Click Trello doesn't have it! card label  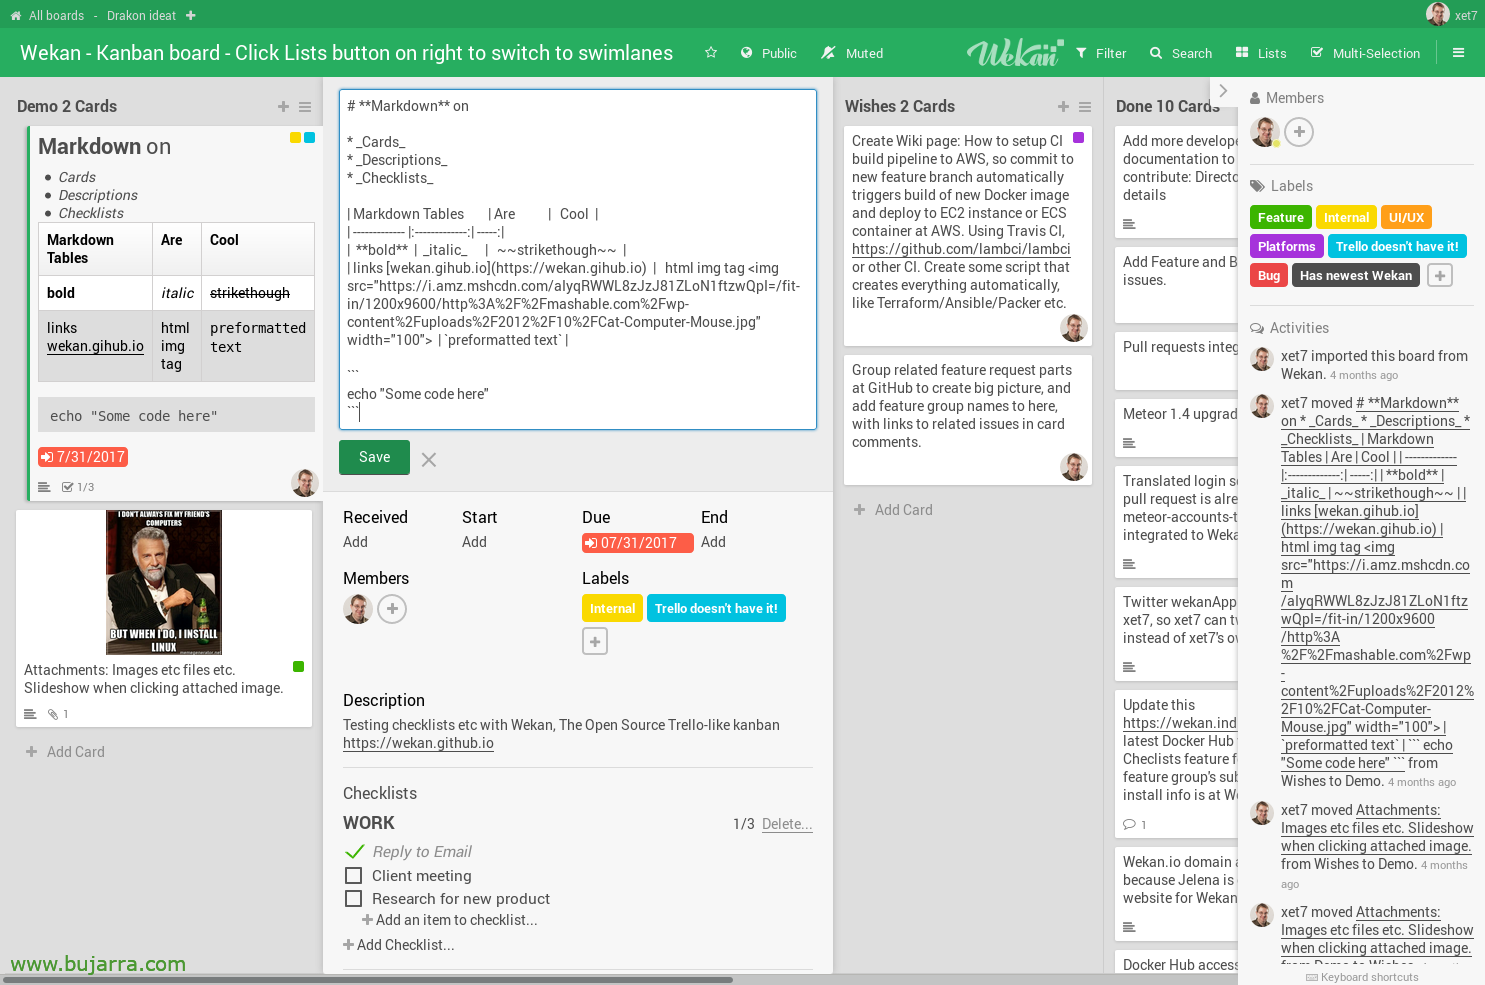point(716,608)
